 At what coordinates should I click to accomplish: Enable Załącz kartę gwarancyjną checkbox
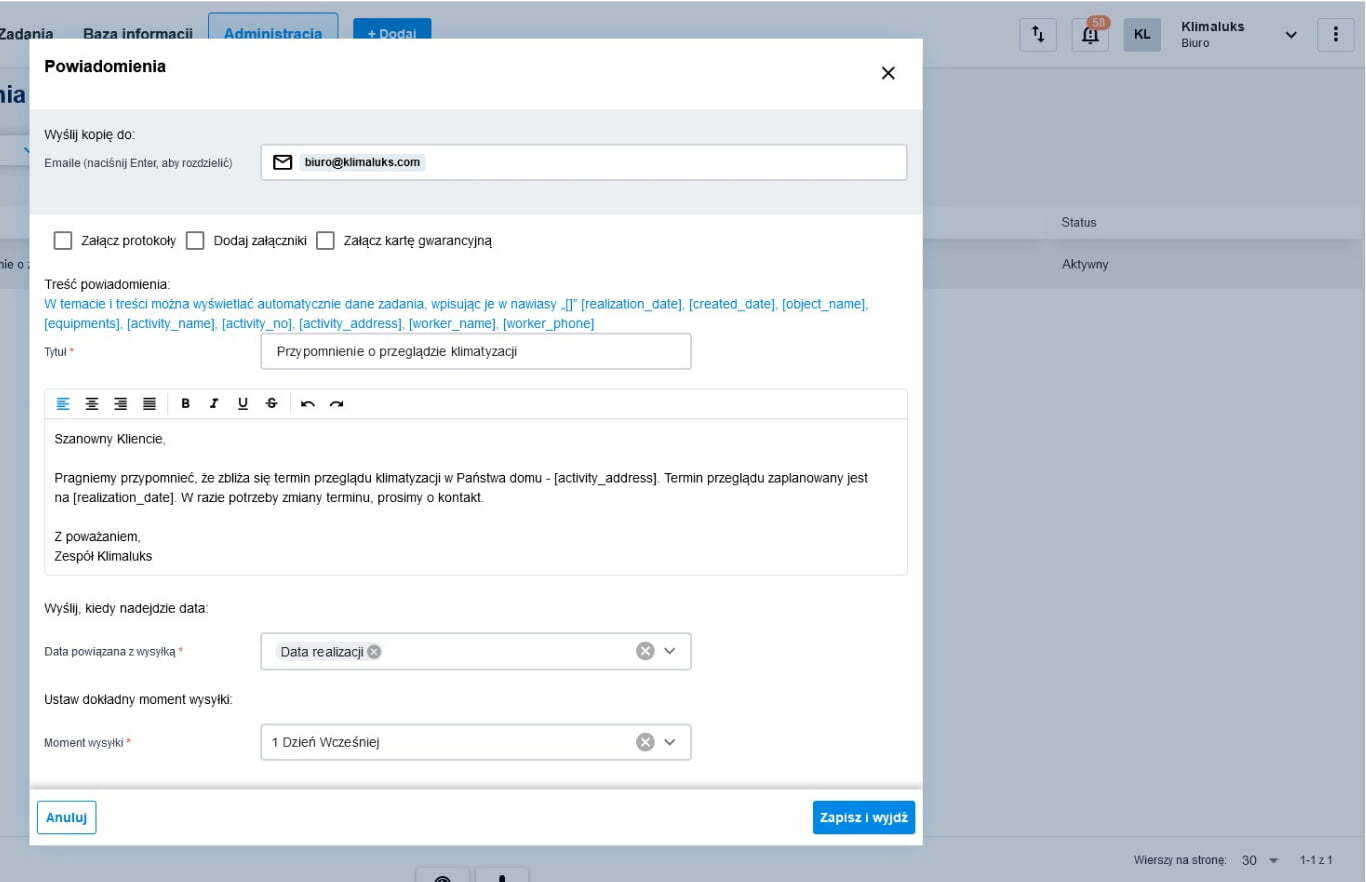pyautogui.click(x=325, y=241)
